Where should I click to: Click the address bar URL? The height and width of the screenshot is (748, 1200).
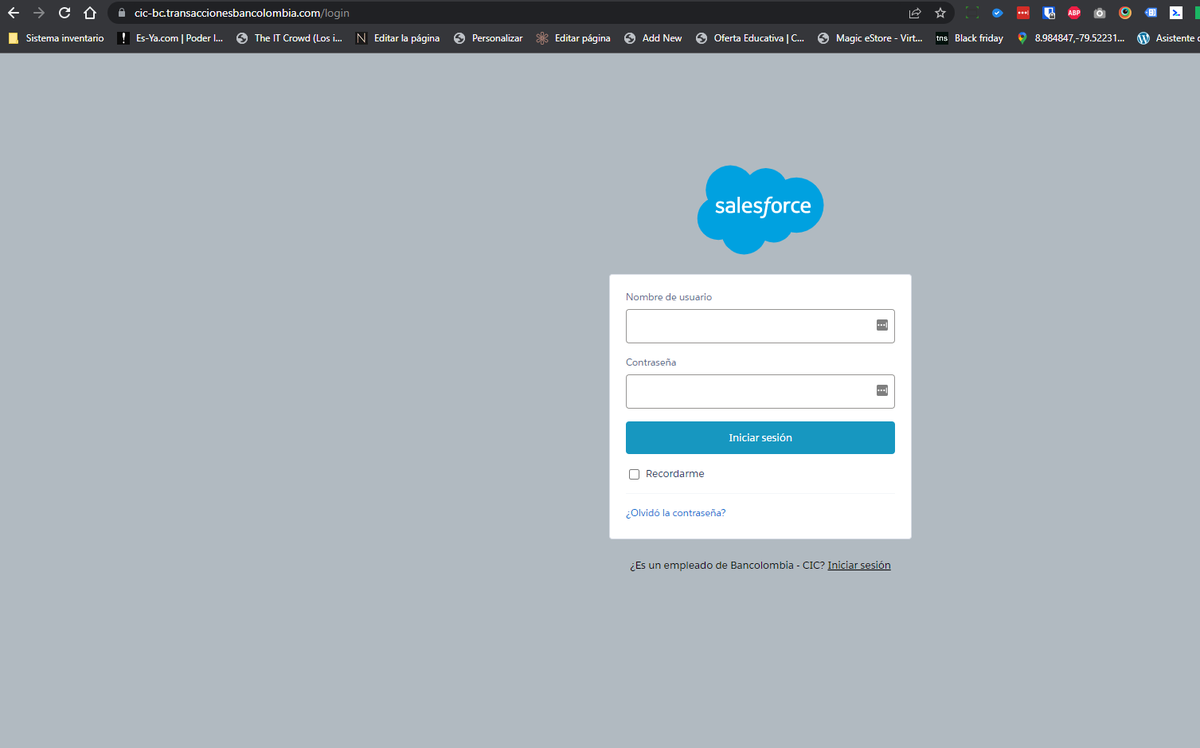(242, 13)
